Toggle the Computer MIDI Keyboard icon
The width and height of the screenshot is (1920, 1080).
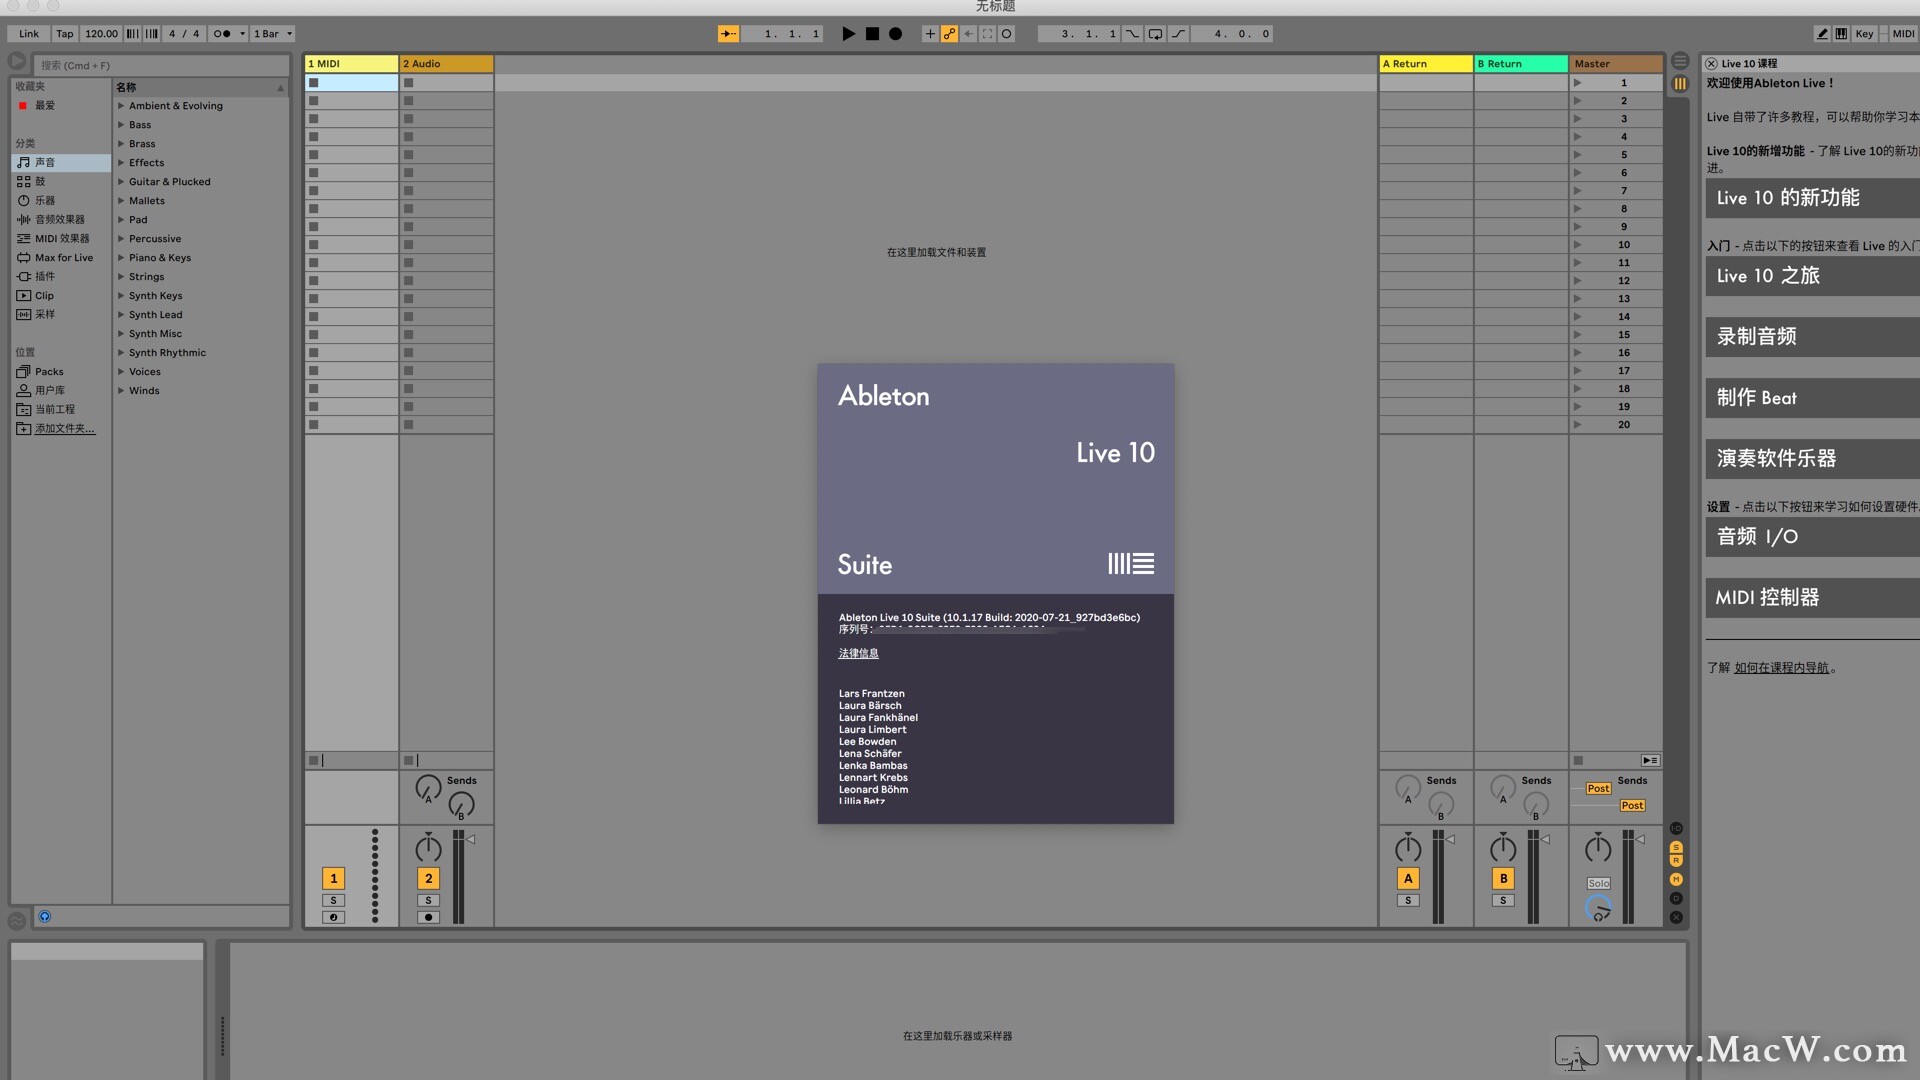click(1841, 33)
